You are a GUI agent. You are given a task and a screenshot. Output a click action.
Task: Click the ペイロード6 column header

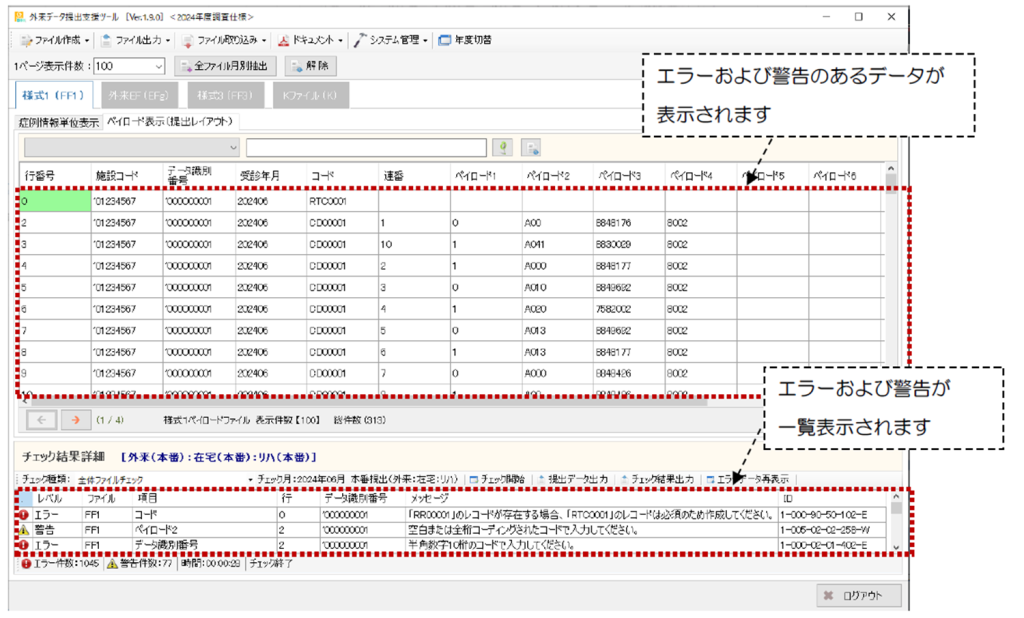coord(846,176)
